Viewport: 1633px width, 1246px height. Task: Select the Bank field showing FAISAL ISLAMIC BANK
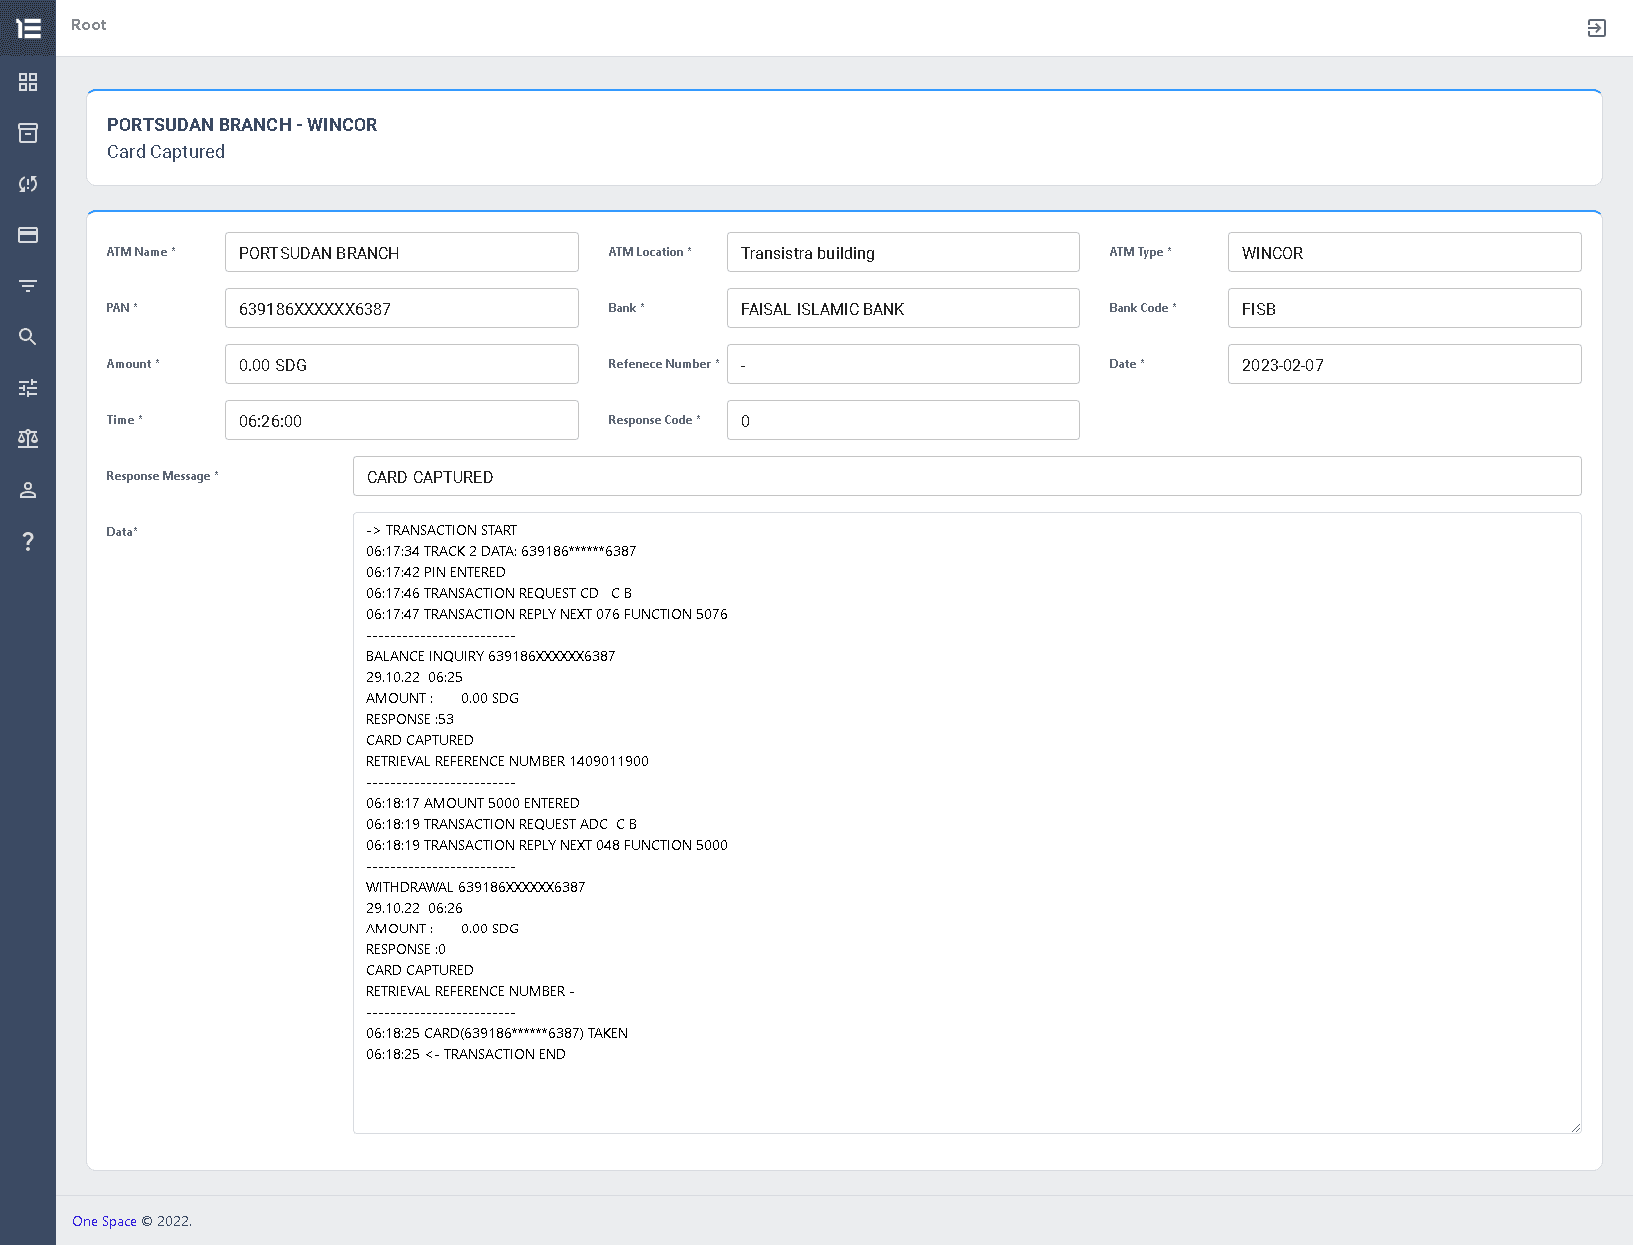click(x=902, y=308)
